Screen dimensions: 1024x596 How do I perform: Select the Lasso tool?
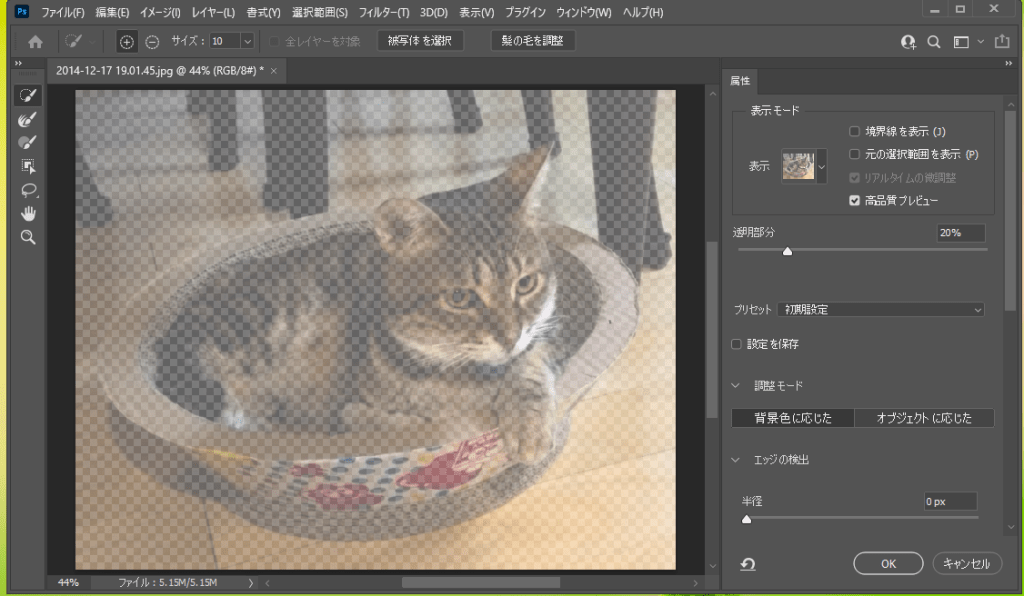pyautogui.click(x=28, y=190)
